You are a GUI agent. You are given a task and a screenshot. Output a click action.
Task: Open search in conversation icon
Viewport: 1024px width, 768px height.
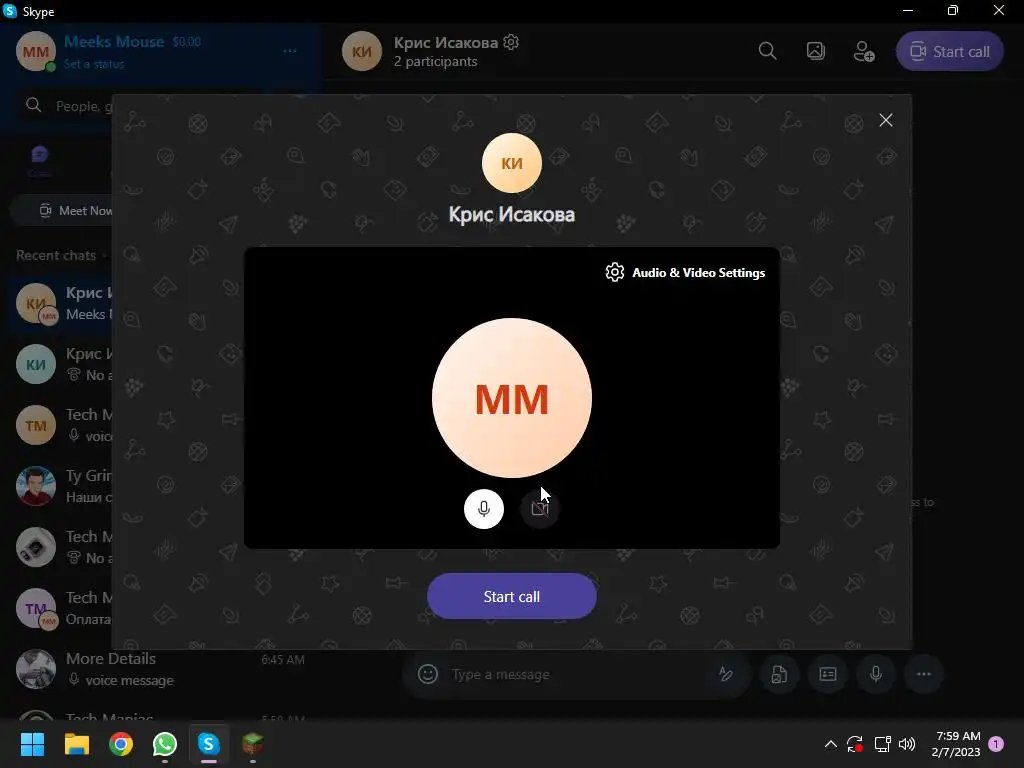point(767,51)
